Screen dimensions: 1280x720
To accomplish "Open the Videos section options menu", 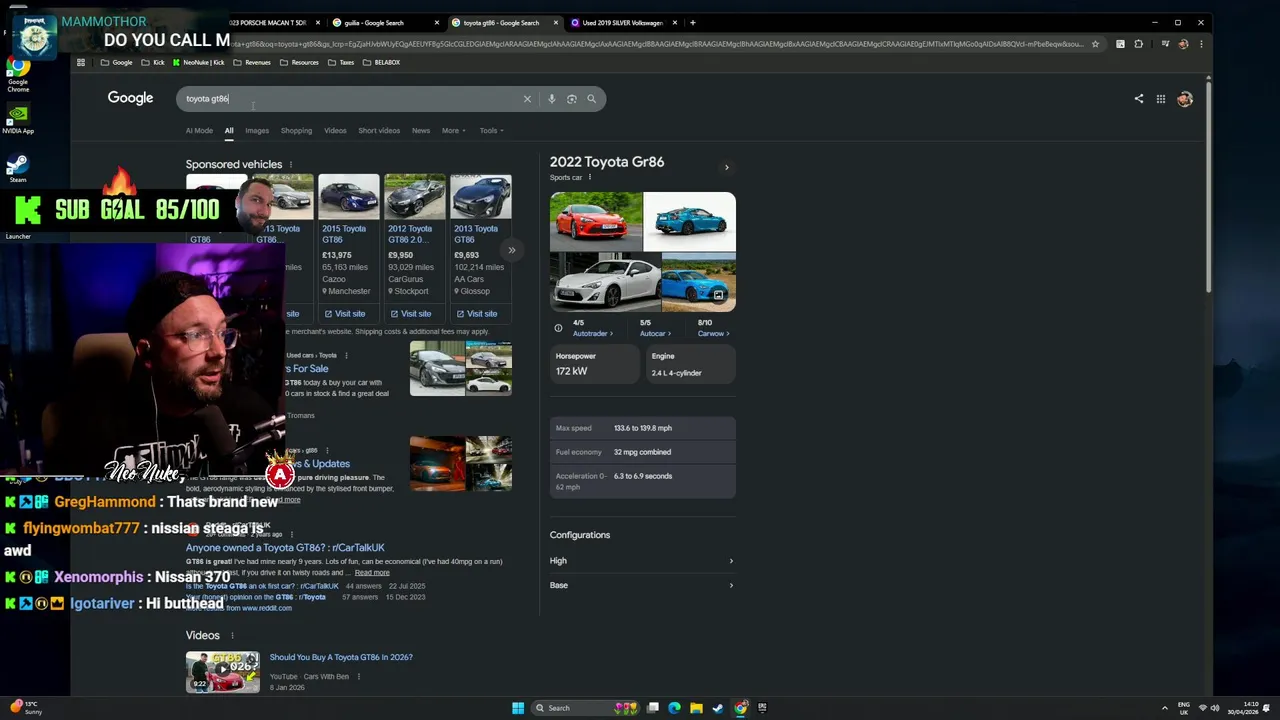I will pos(232,636).
